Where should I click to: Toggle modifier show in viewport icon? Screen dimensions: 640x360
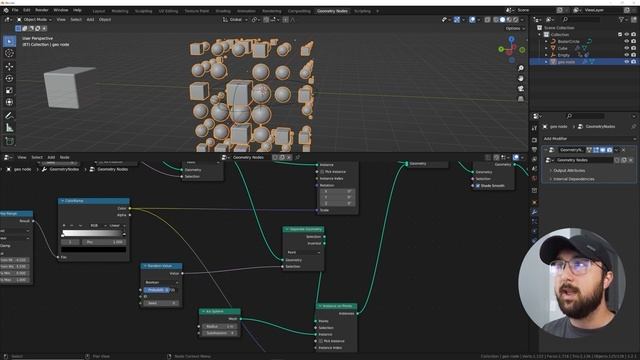(x=602, y=150)
